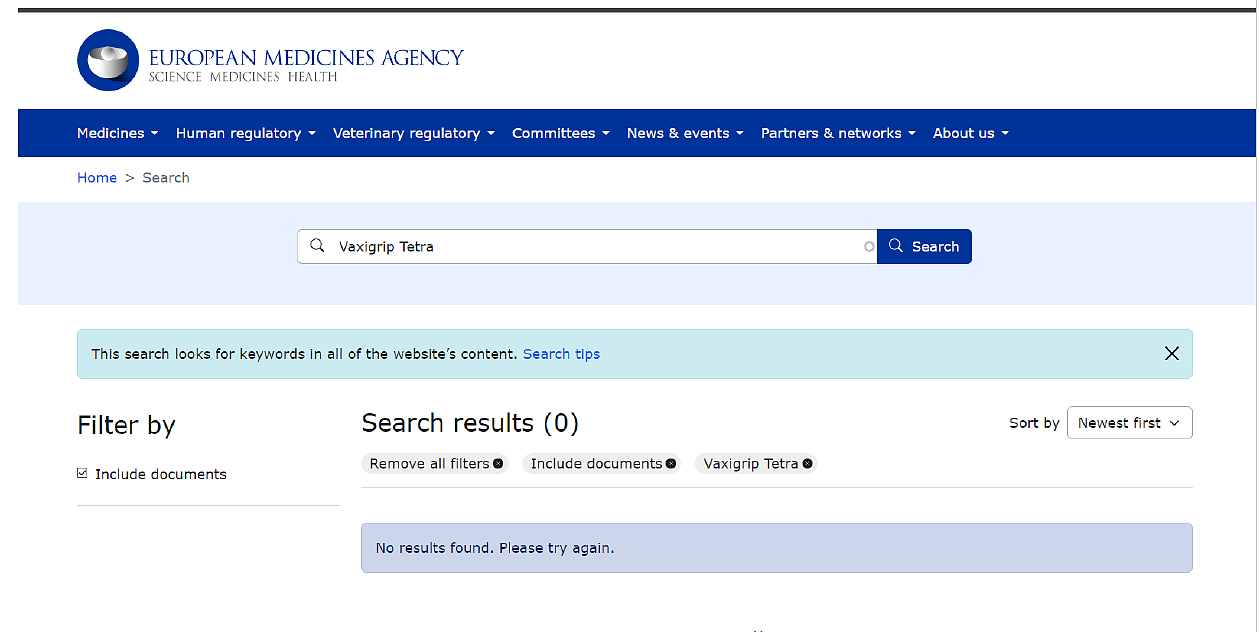Click the European Medicines Agency logo
Viewport: 1259px width, 632px height.
point(271,61)
